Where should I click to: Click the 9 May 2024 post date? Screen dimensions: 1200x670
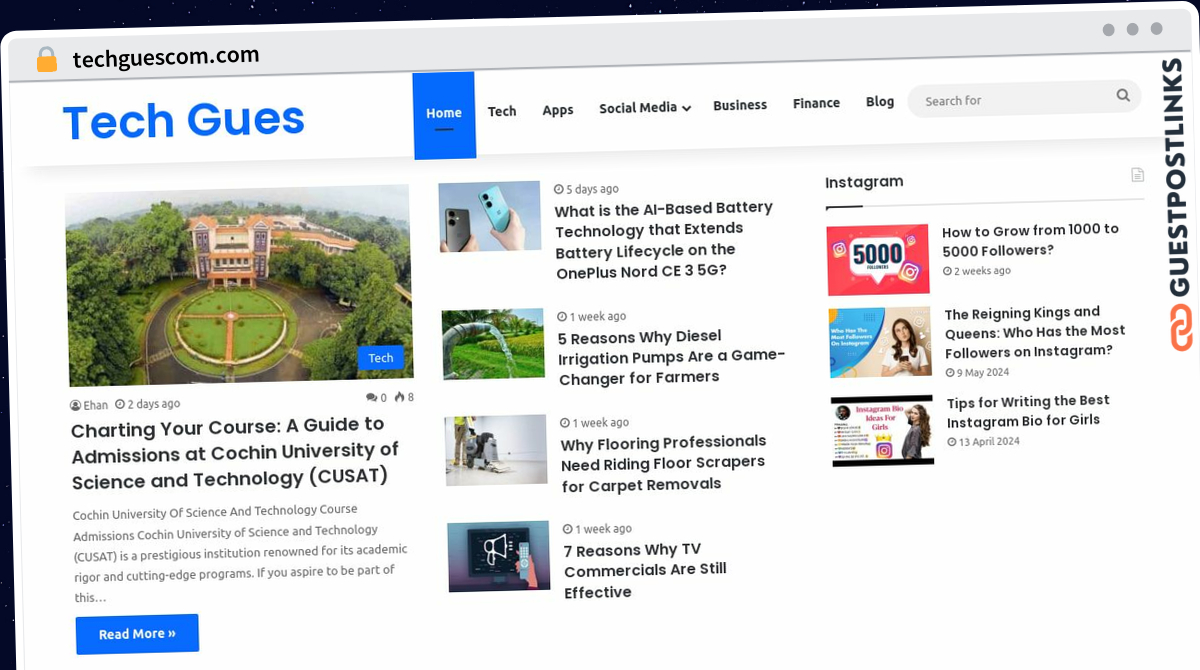point(977,372)
